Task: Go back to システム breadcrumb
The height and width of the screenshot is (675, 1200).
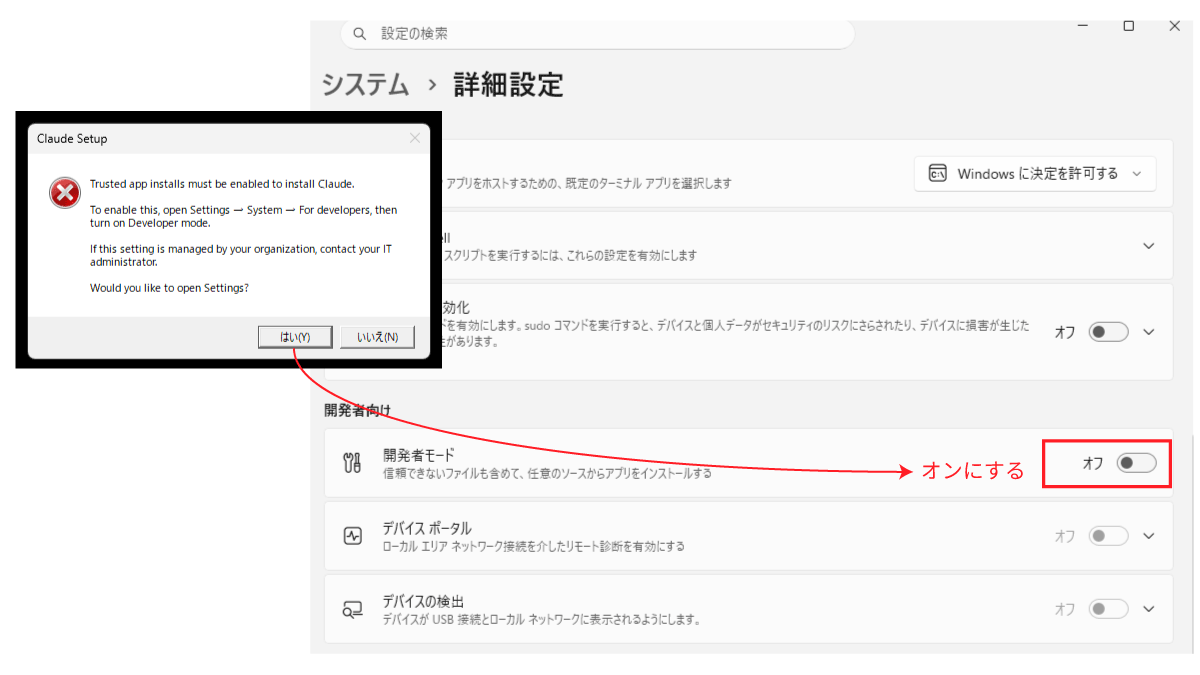Action: (x=365, y=84)
